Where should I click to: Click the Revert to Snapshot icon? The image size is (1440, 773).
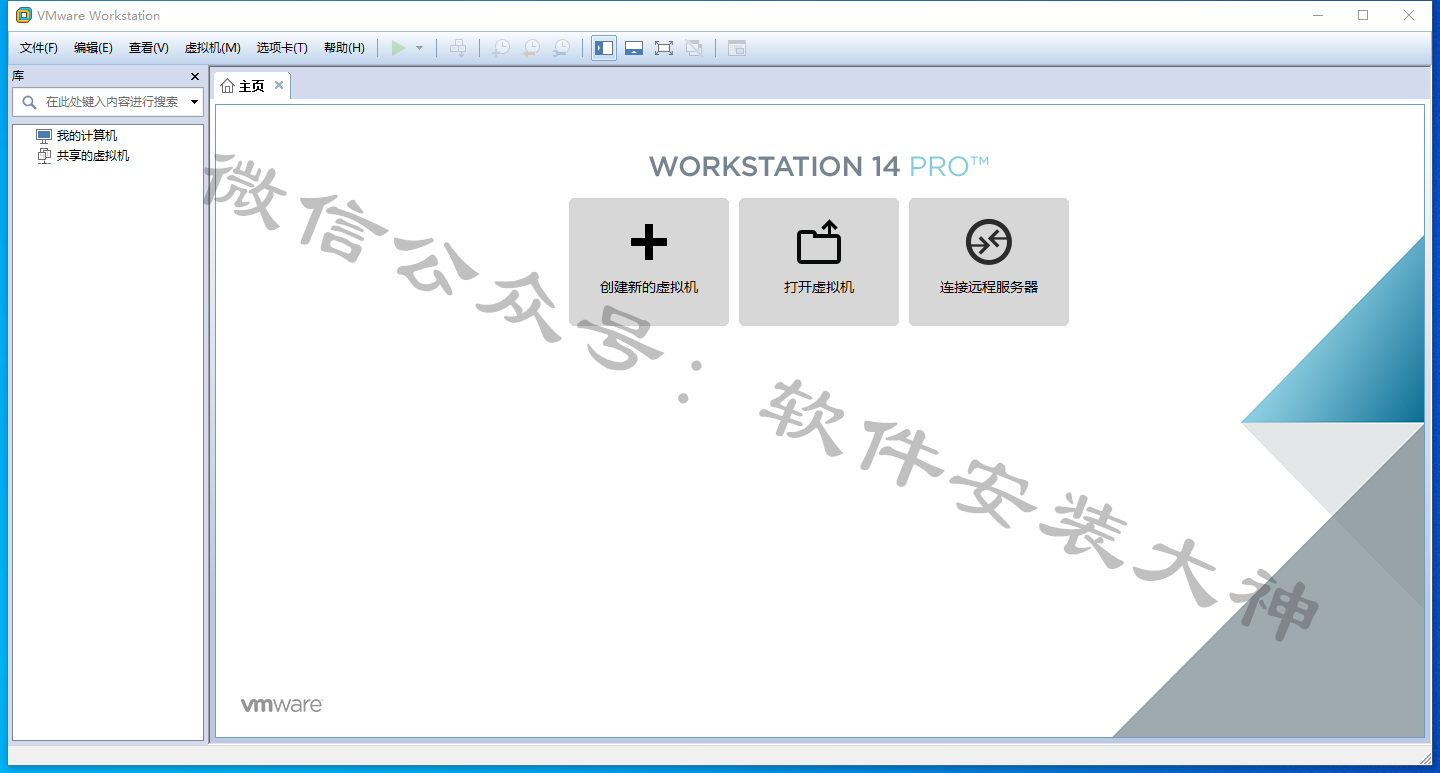pos(532,48)
